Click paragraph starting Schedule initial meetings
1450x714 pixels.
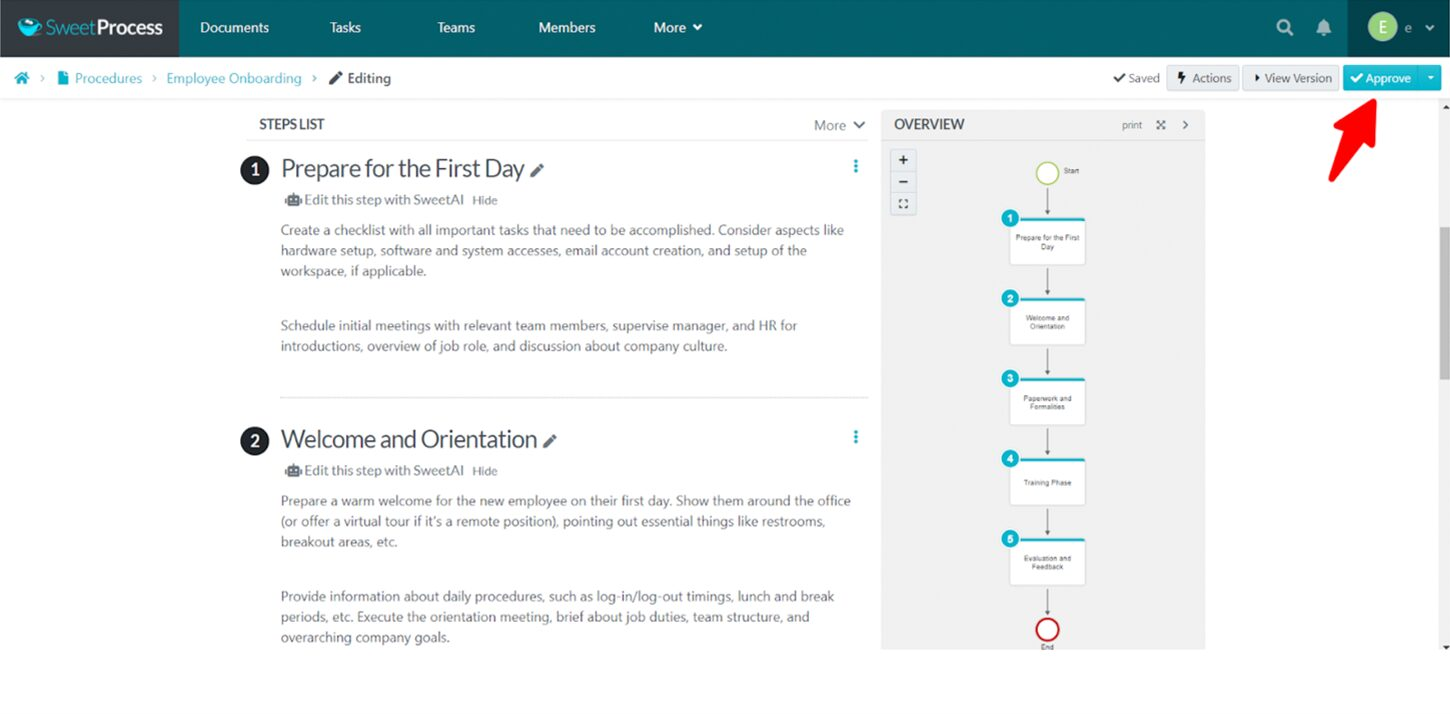click(539, 336)
